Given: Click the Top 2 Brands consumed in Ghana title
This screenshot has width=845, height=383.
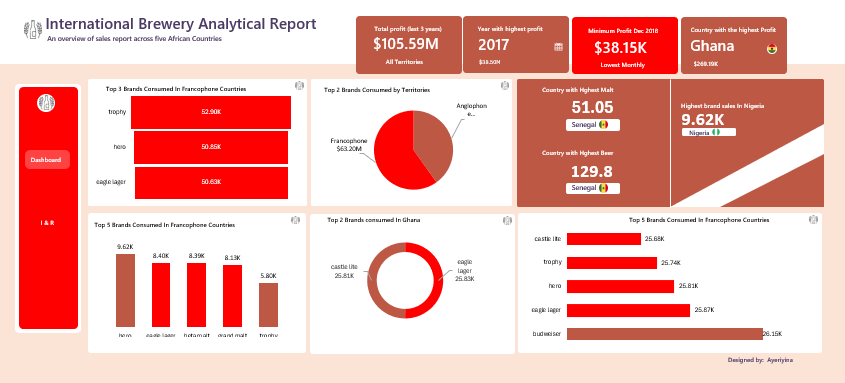Looking at the screenshot, I should 374,220.
